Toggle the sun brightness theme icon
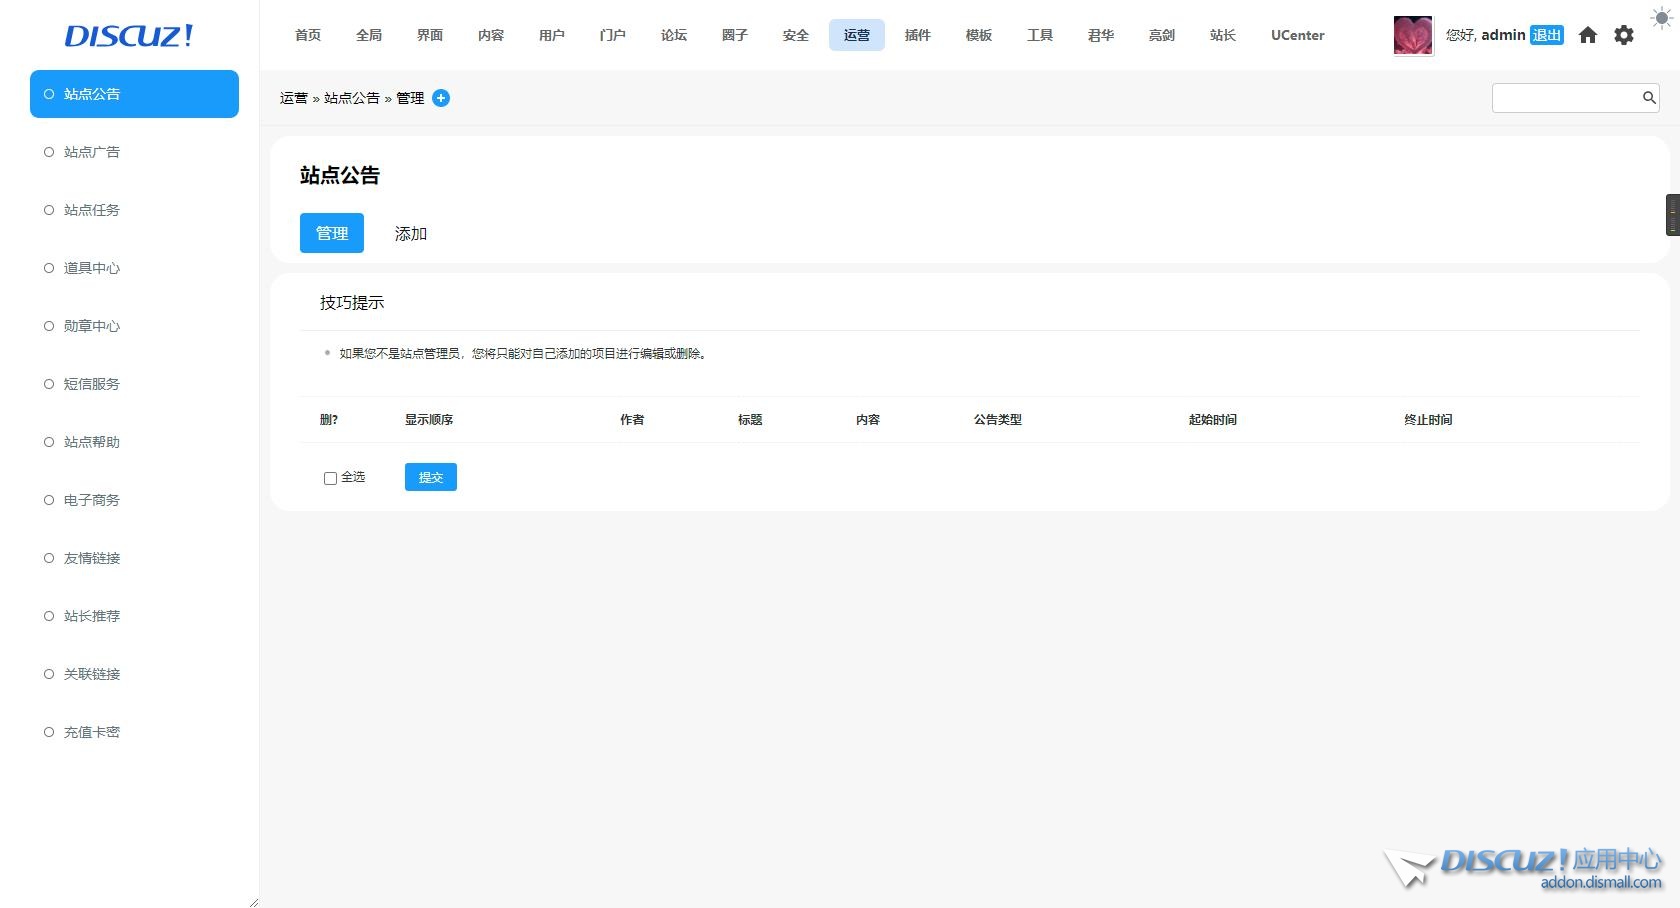This screenshot has width=1680, height=908. pyautogui.click(x=1661, y=18)
